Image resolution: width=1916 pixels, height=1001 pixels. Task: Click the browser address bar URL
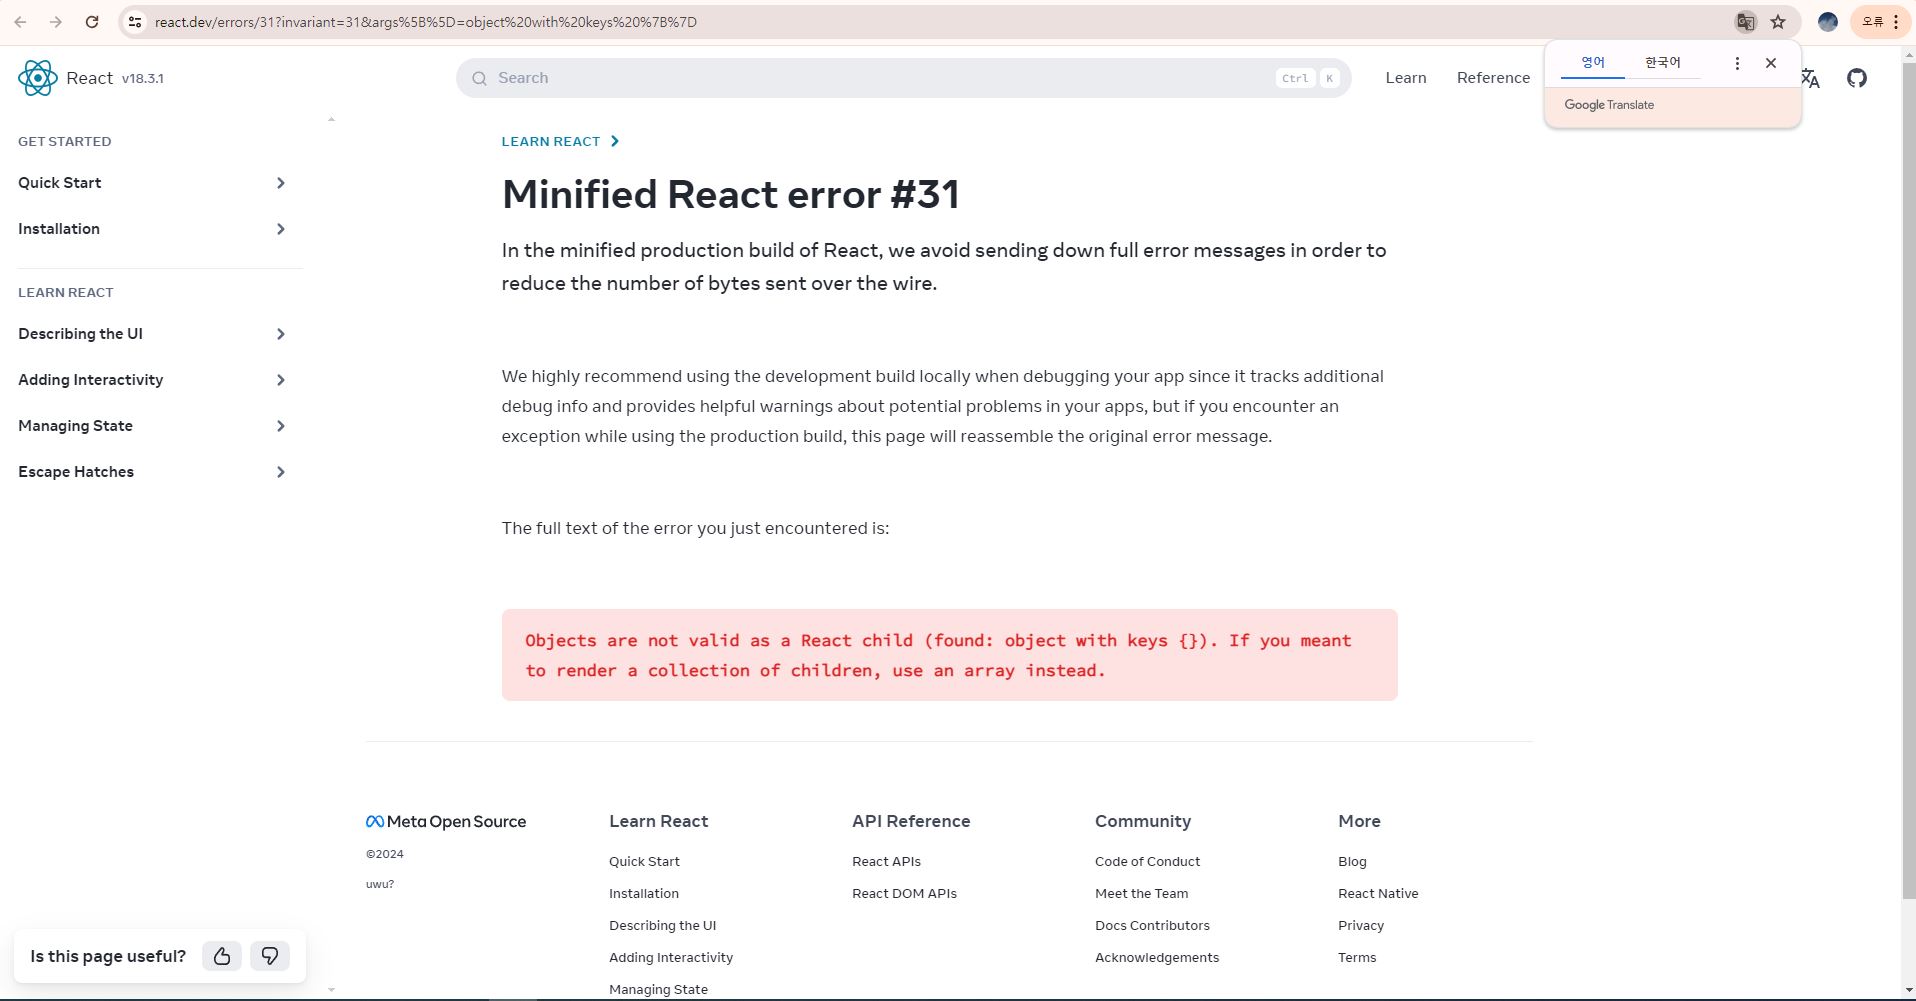coord(426,22)
